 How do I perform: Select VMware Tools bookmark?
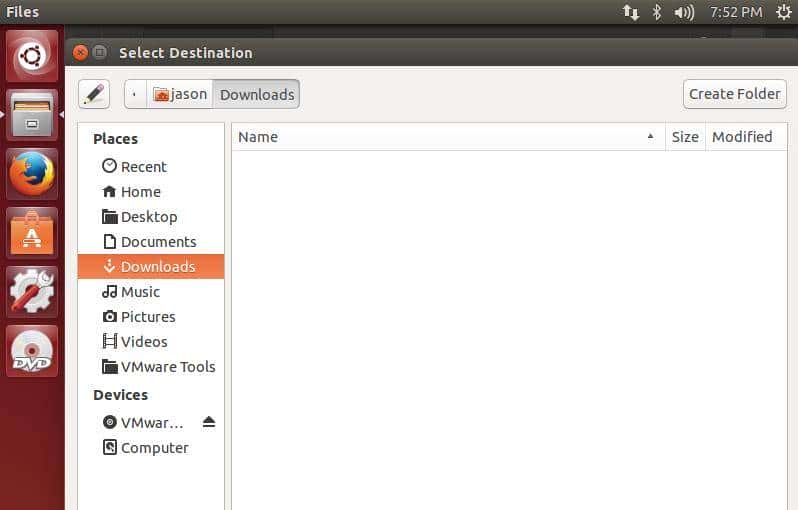(x=151, y=366)
